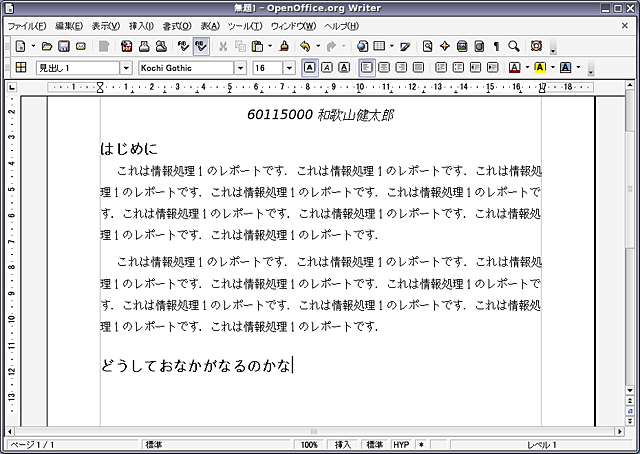Click the next page double-arrow button

[x=630, y=421]
